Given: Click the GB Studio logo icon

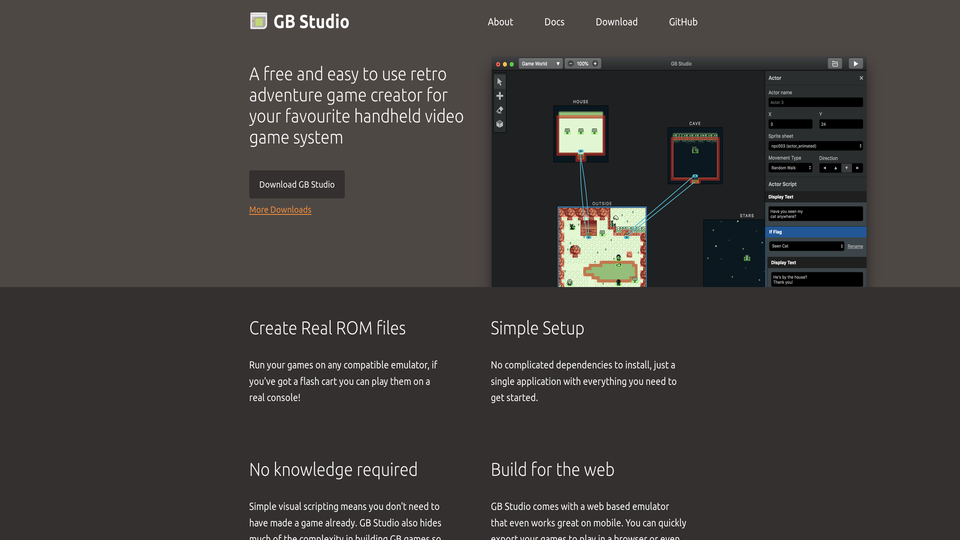Looking at the screenshot, I should pyautogui.click(x=258, y=21).
